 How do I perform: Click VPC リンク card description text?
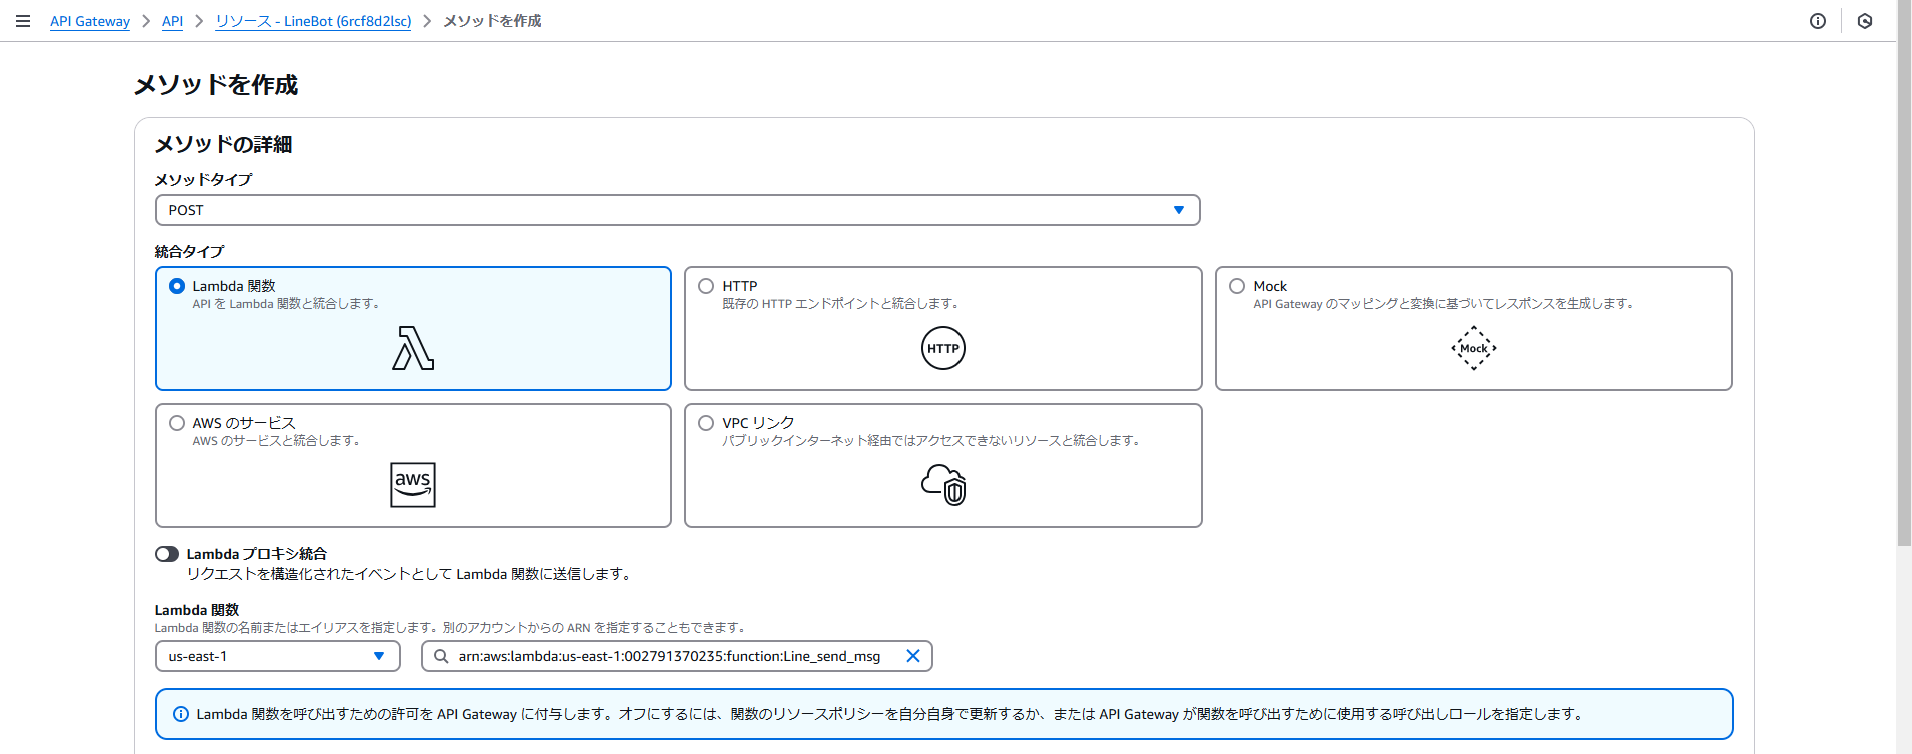(x=933, y=441)
